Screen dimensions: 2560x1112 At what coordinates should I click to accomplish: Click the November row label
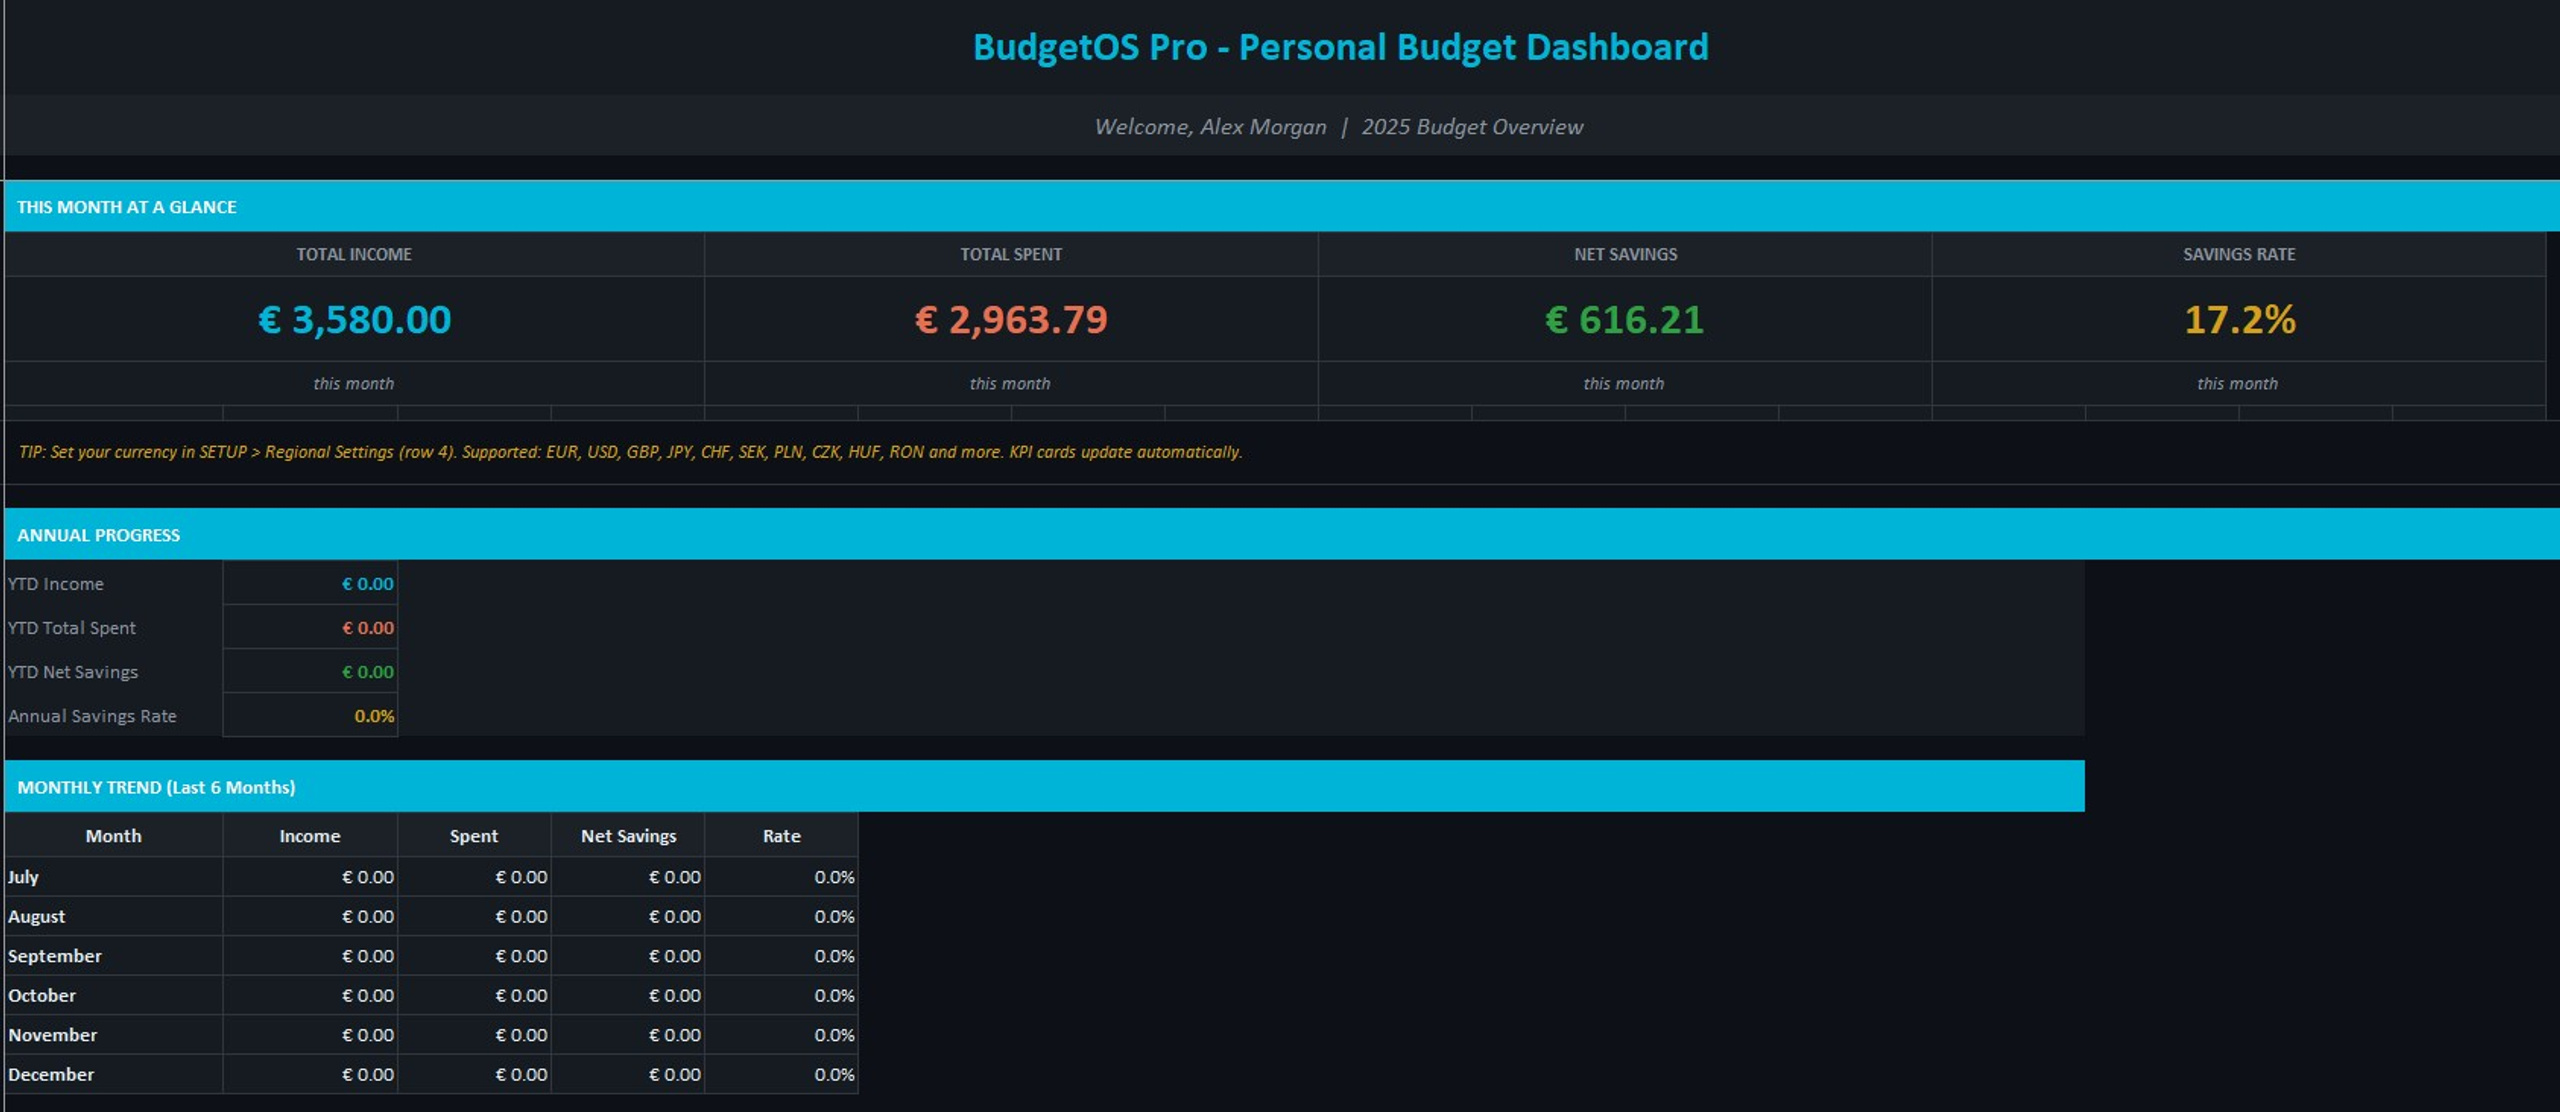pyautogui.click(x=53, y=1035)
